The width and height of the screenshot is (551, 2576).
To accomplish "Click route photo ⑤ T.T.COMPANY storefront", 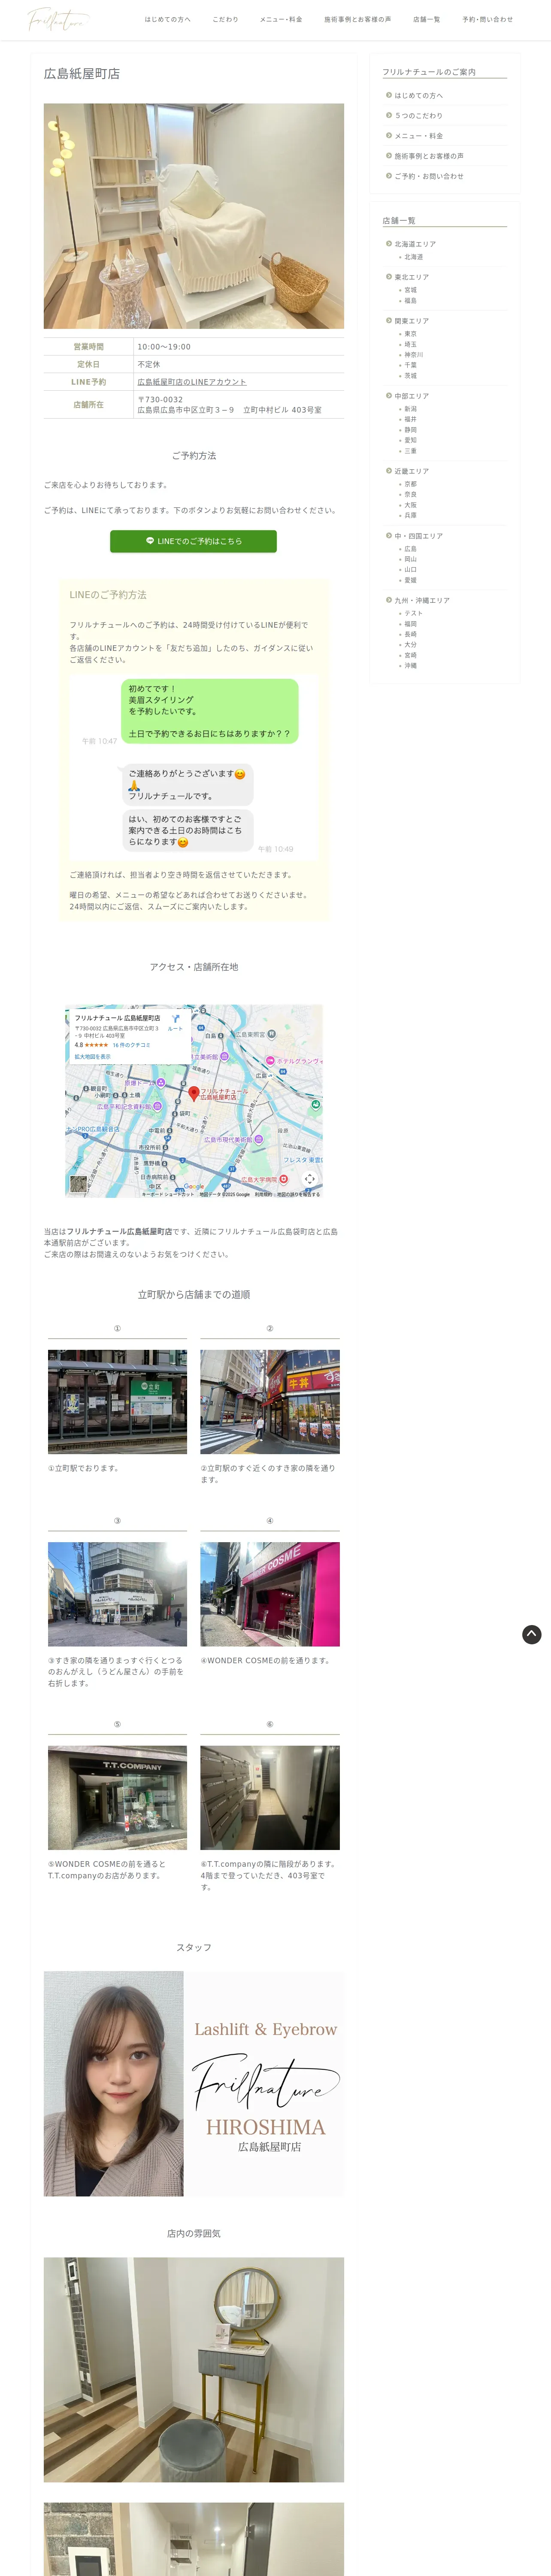I will pyautogui.click(x=117, y=1797).
